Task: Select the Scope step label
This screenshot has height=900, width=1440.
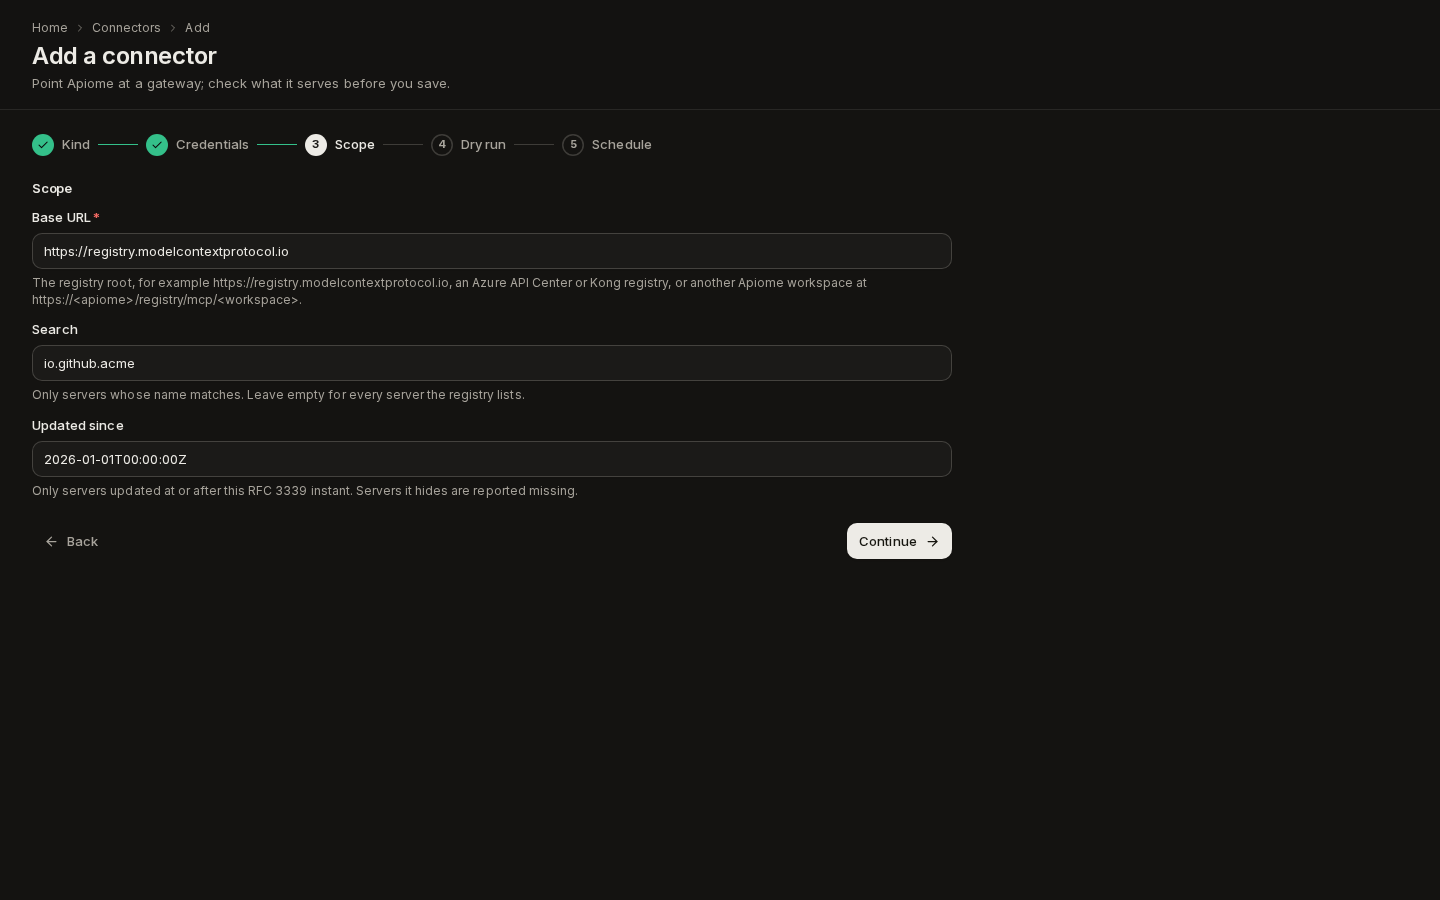Action: point(355,145)
